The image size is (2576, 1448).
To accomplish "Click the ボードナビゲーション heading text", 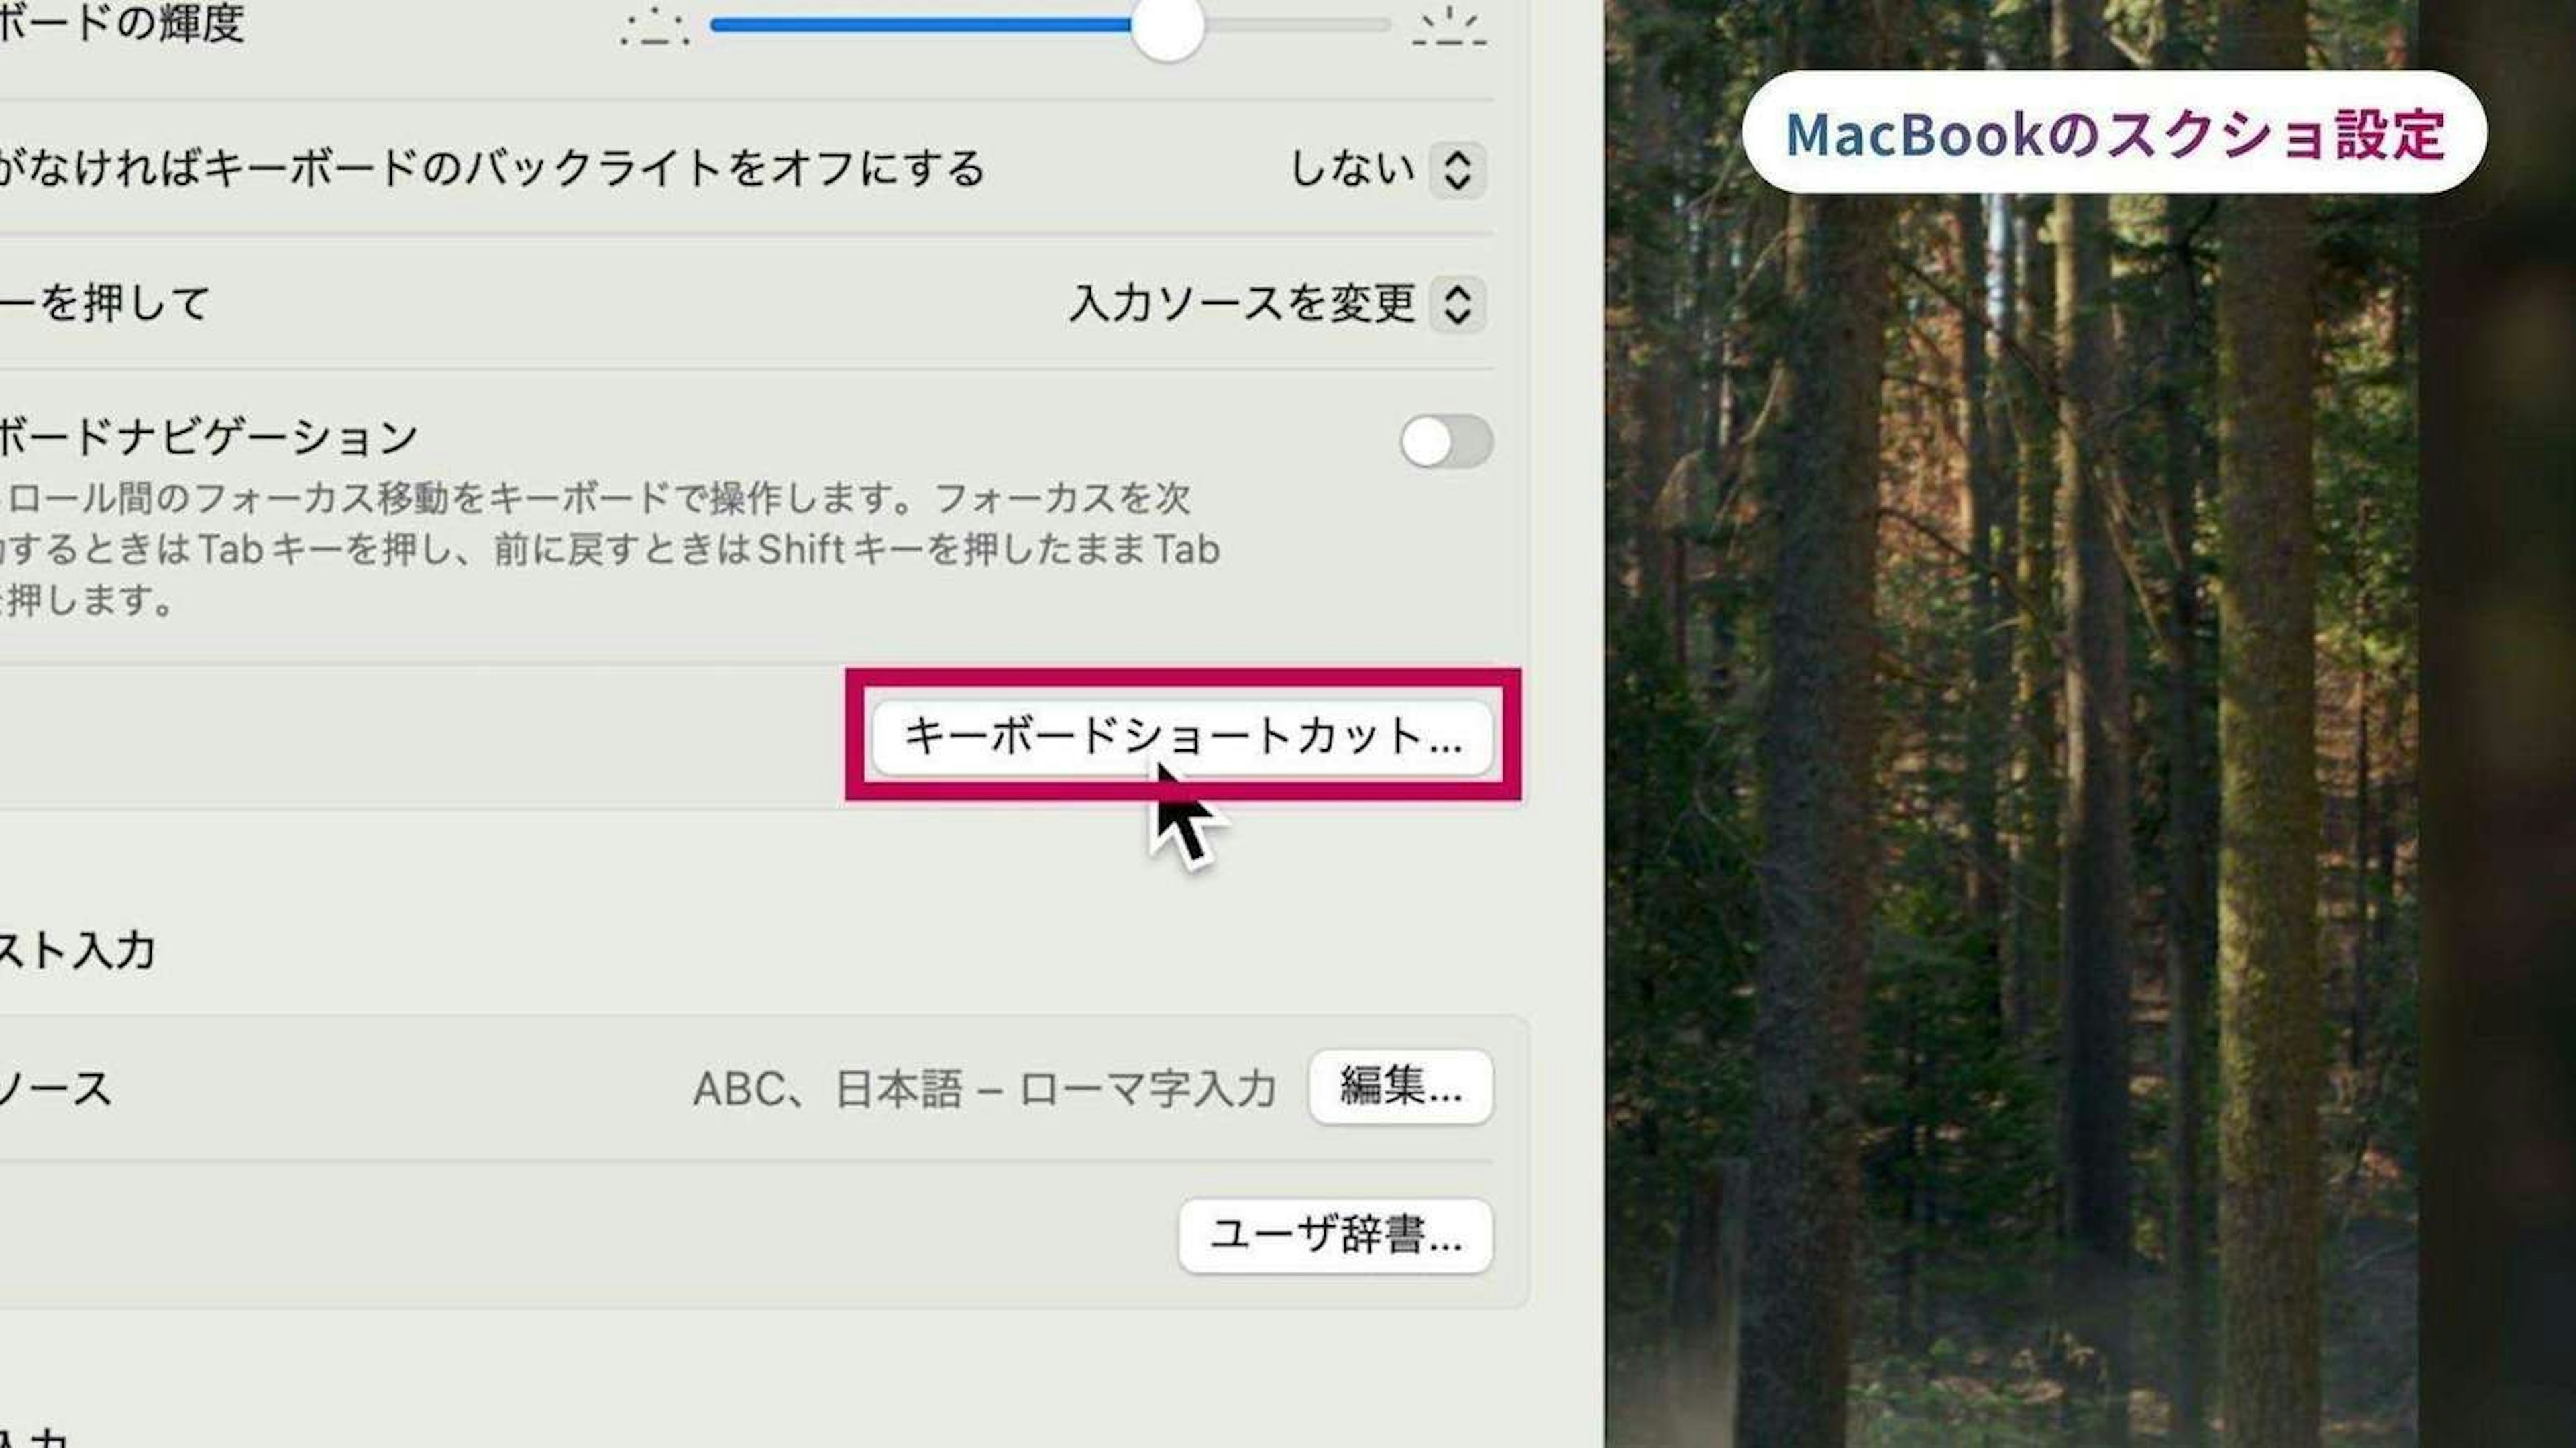I will pyautogui.click(x=208, y=437).
